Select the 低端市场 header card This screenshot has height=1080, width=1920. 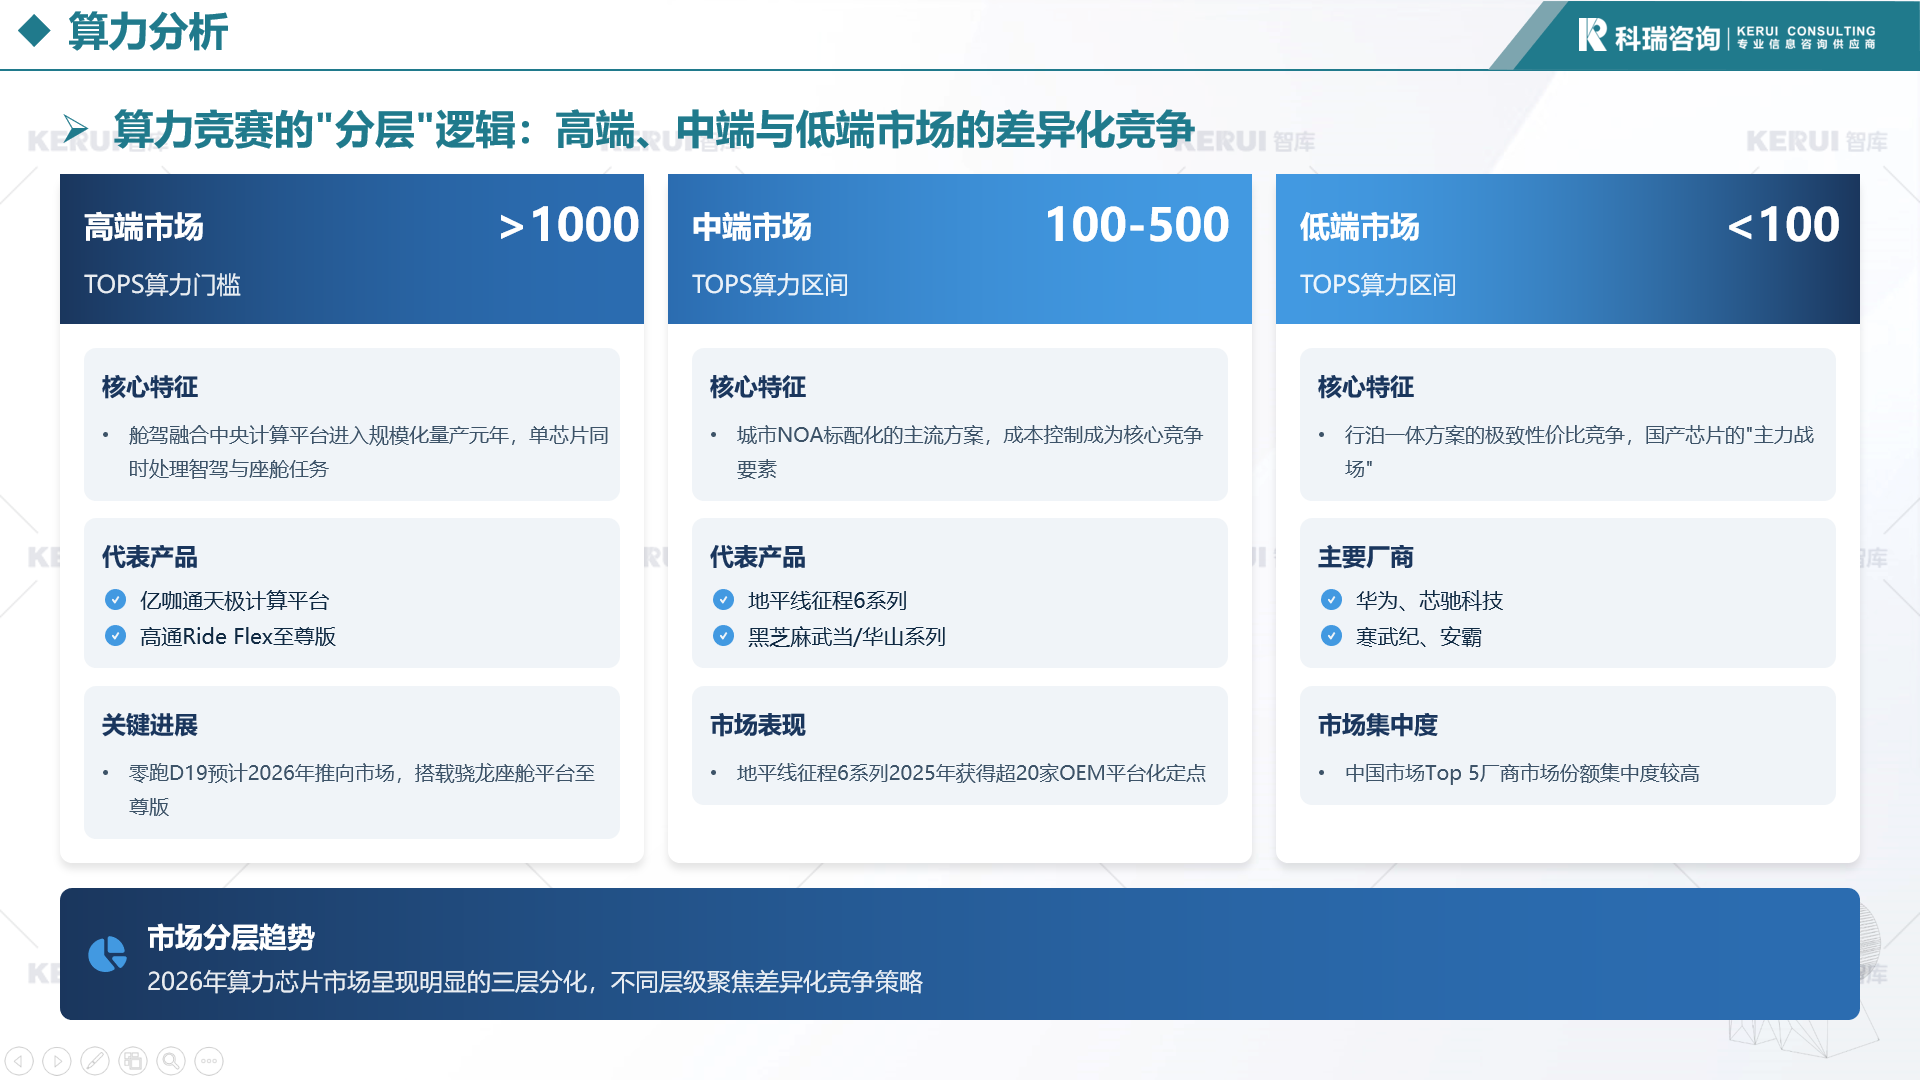[x=1568, y=249]
